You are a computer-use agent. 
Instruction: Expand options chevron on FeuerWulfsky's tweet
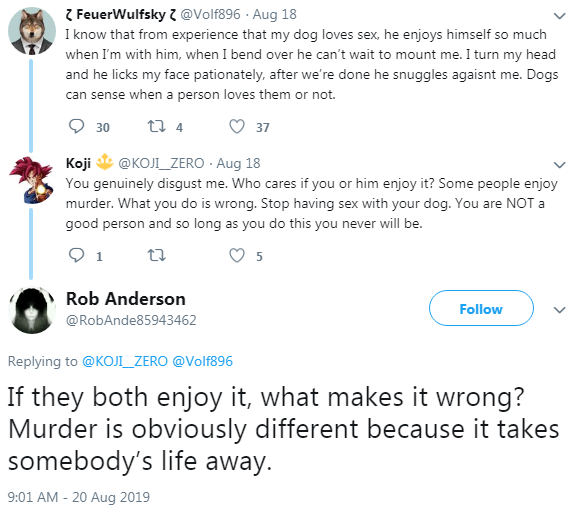coord(559,16)
